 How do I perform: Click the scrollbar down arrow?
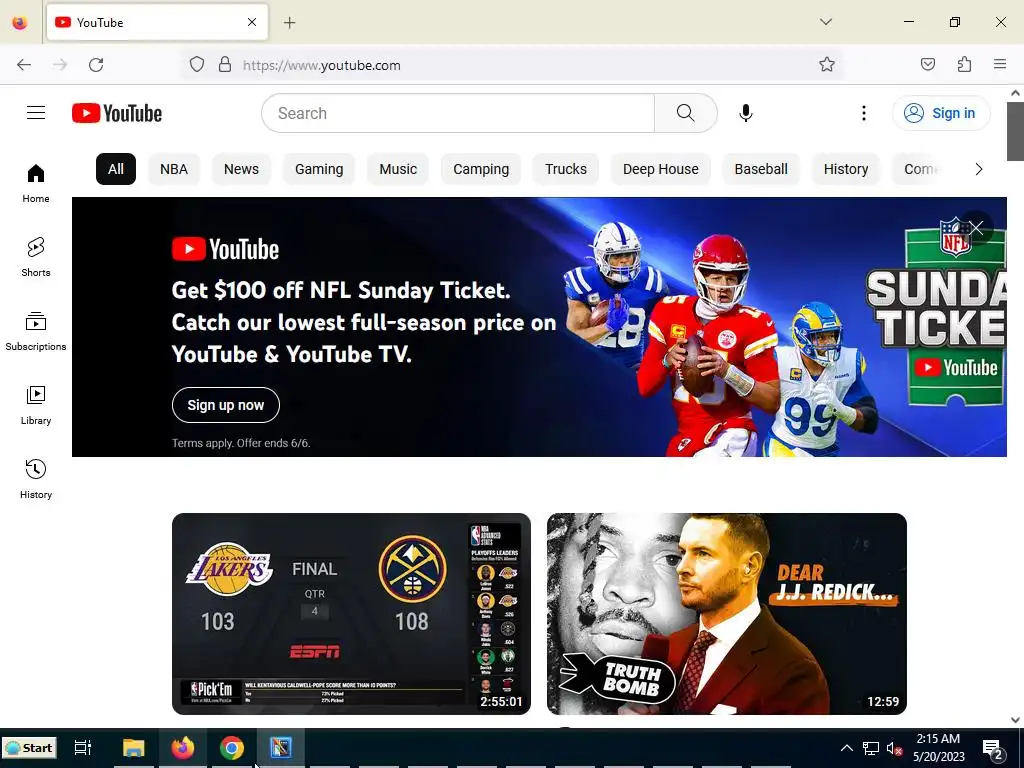click(1015, 719)
